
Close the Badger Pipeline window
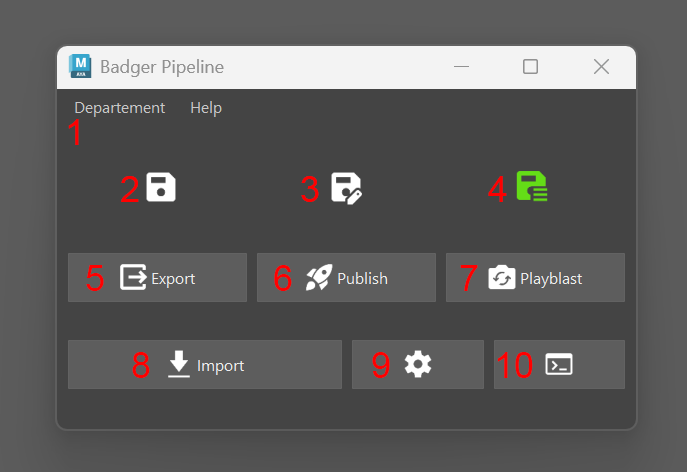coord(601,67)
